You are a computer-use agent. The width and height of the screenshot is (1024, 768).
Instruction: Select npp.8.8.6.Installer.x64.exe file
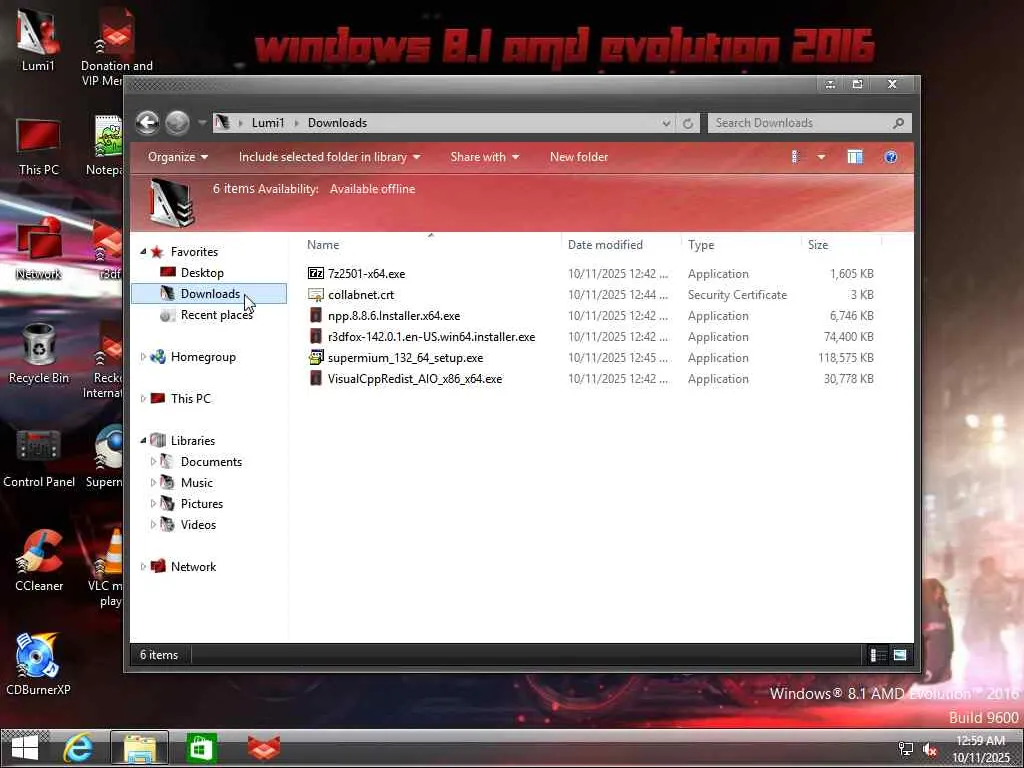[x=394, y=315]
